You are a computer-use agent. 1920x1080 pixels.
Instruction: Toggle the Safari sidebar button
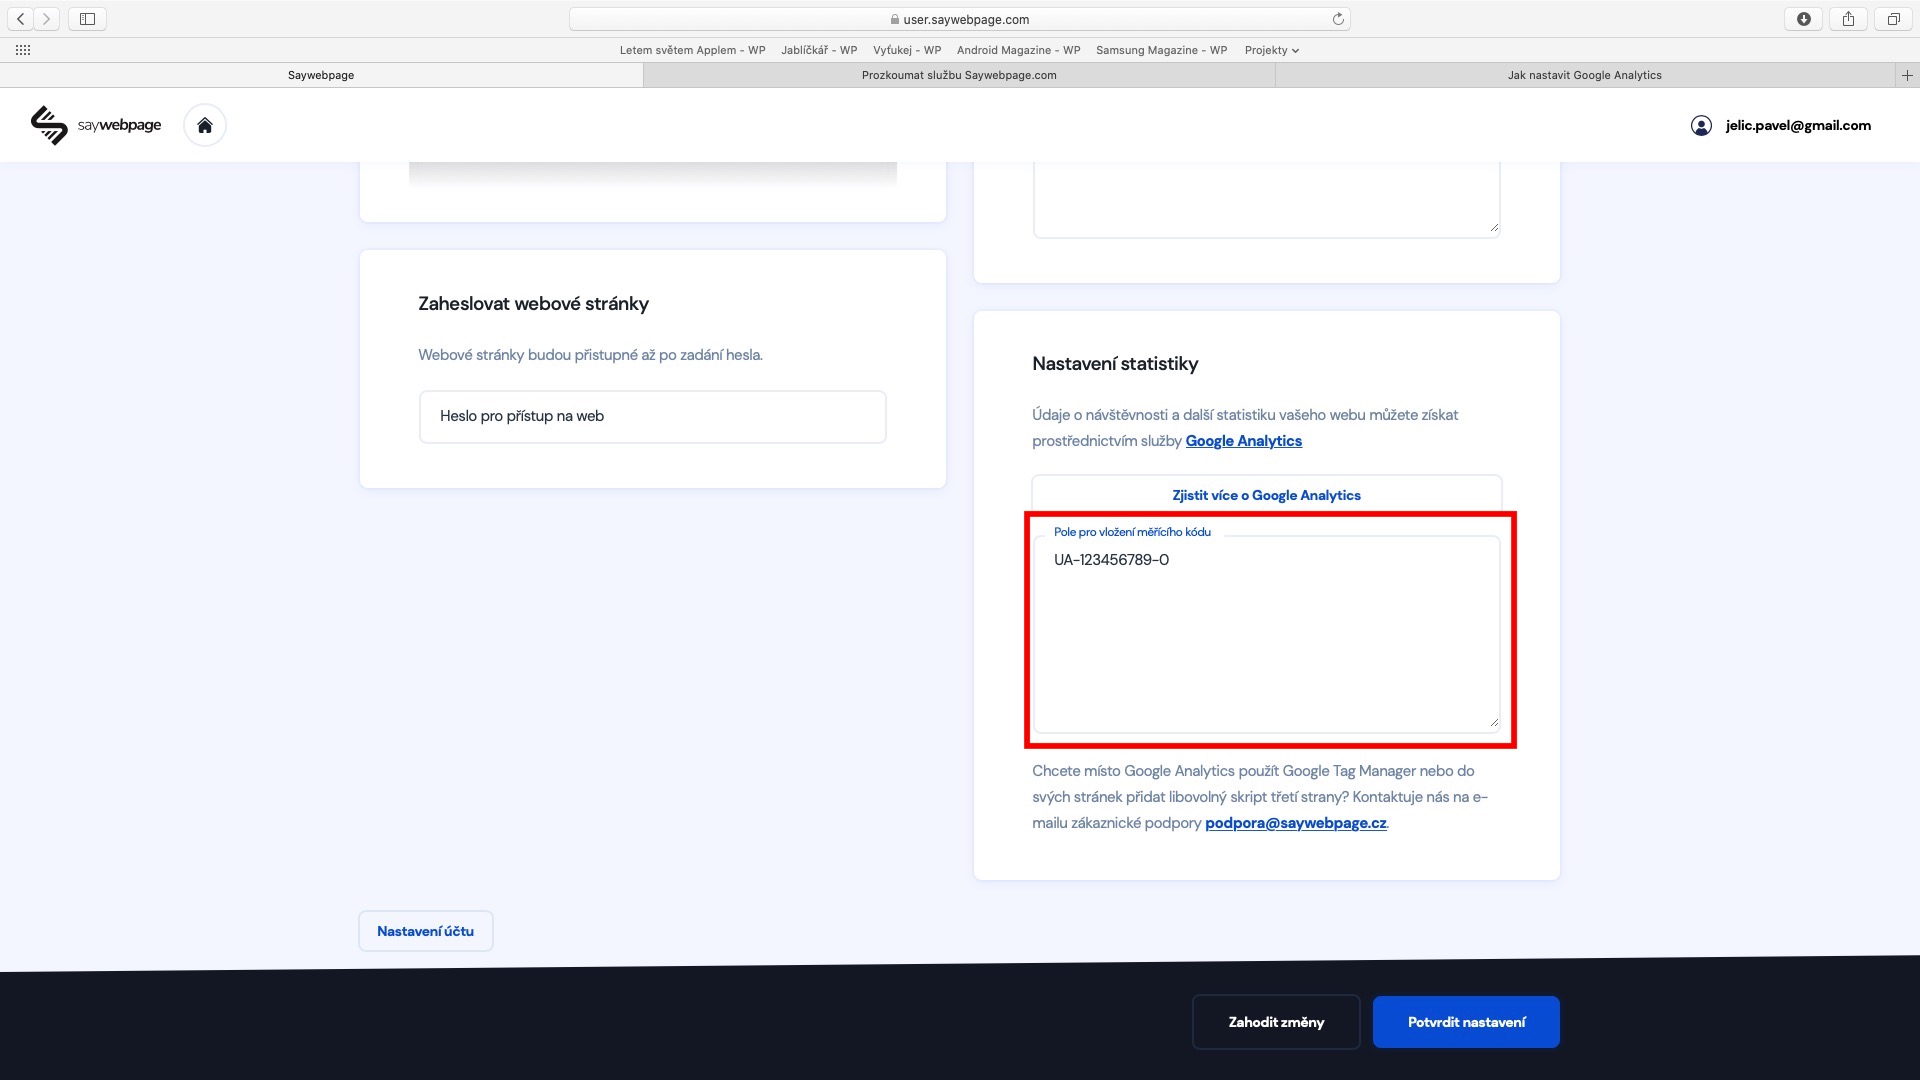[x=87, y=19]
